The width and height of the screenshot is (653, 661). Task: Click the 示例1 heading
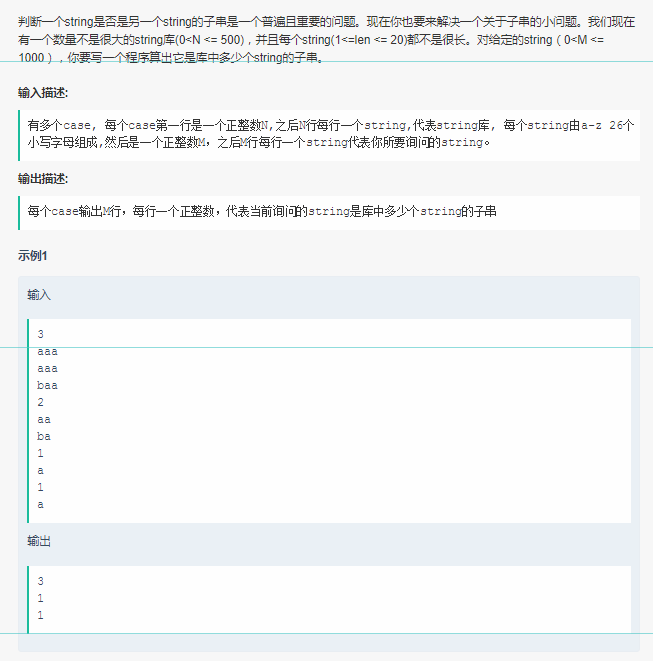point(32,255)
